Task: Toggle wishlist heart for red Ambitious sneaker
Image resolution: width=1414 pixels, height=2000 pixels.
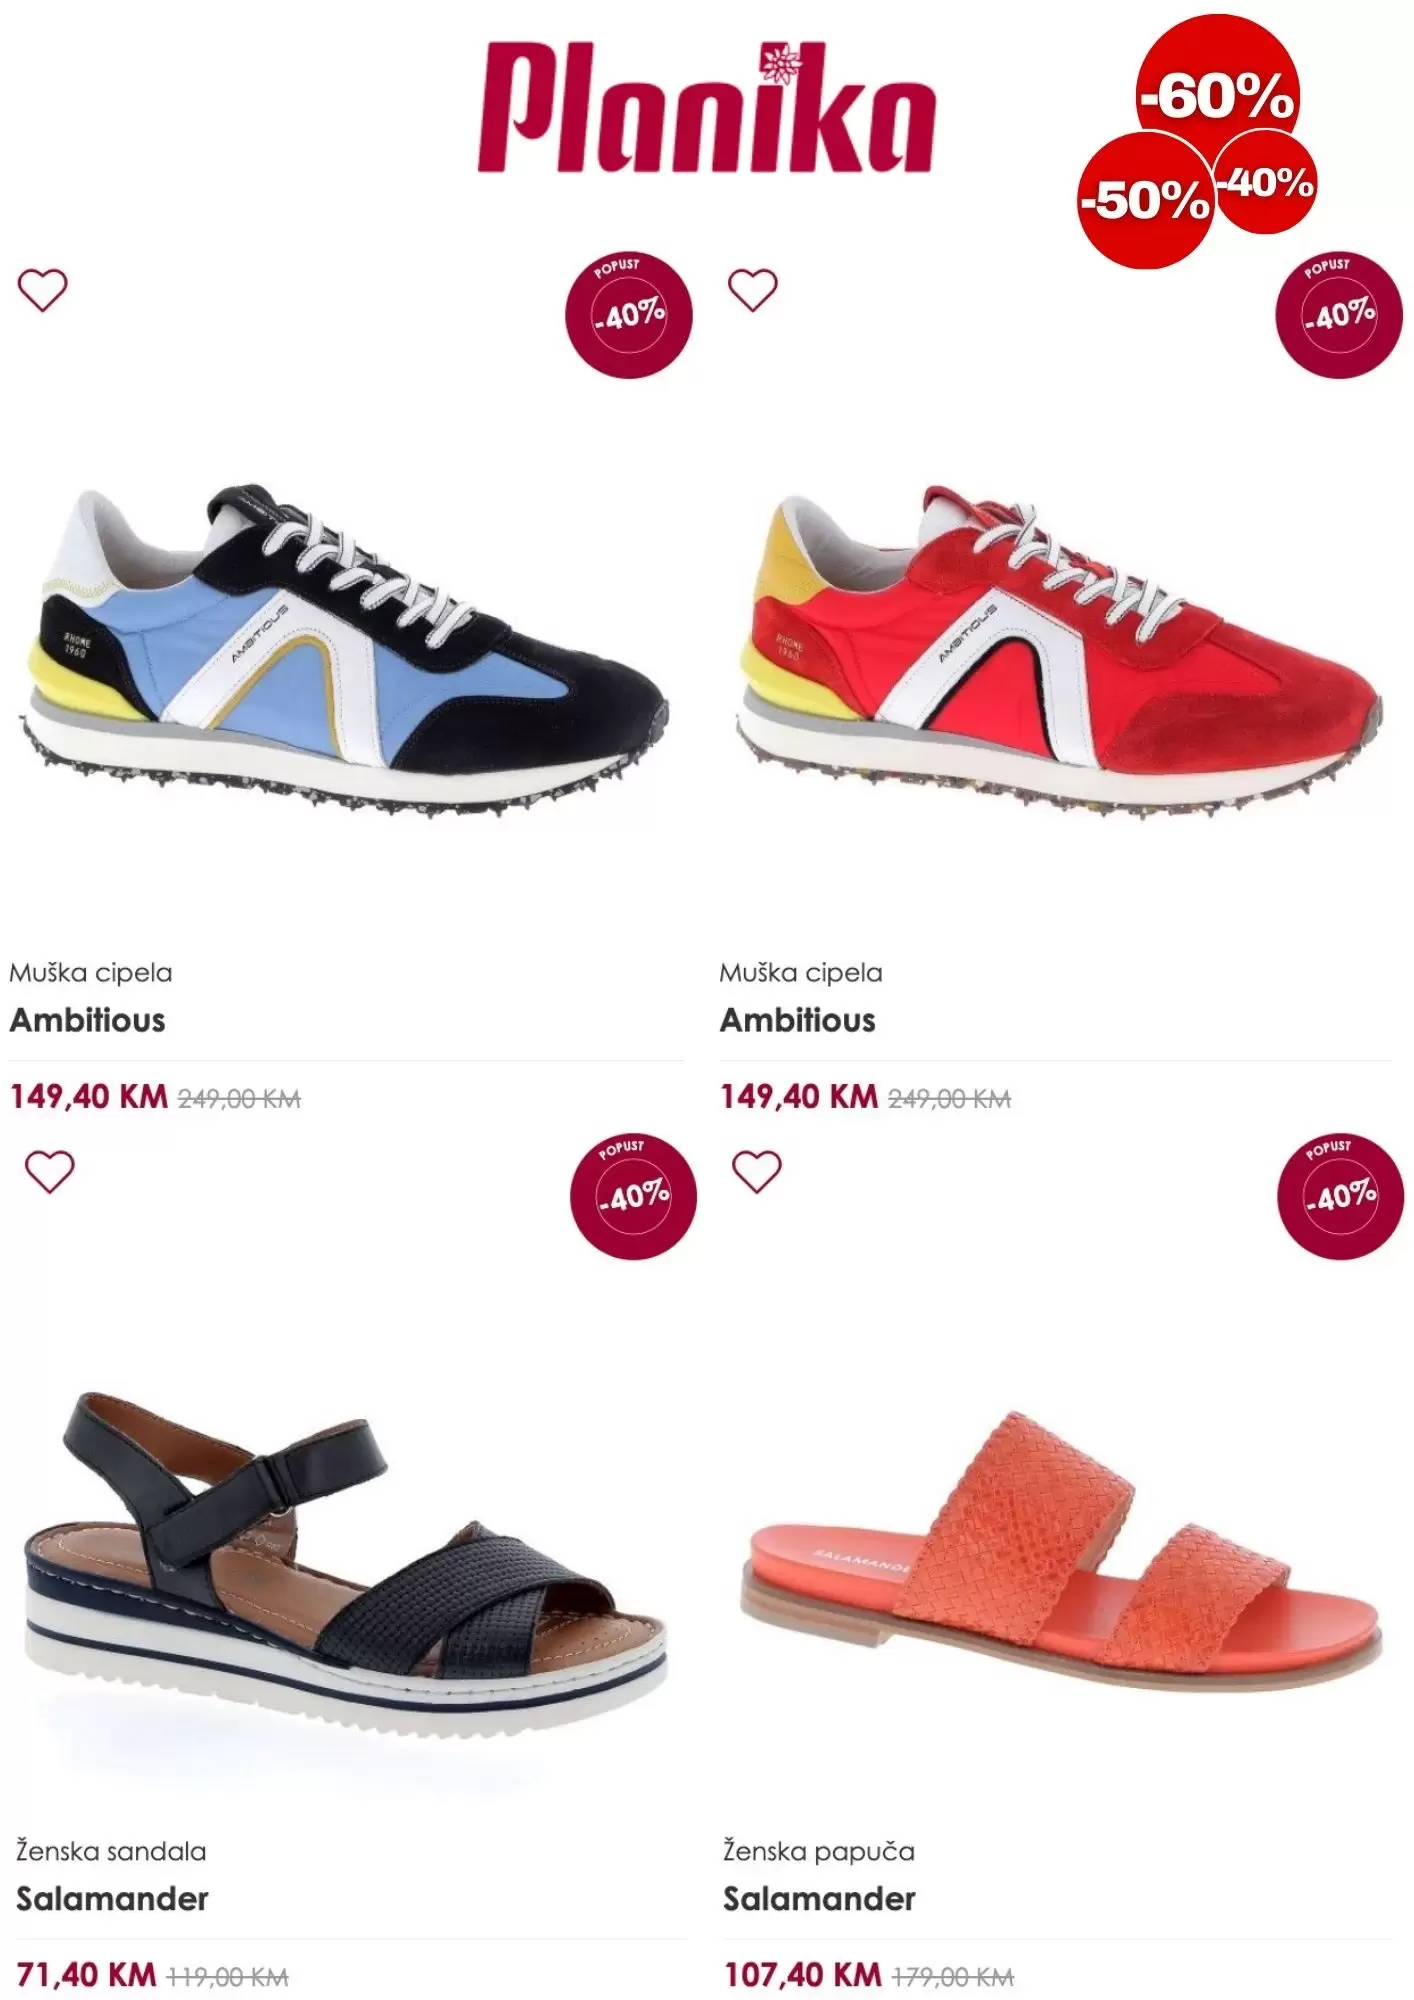Action: [x=752, y=291]
